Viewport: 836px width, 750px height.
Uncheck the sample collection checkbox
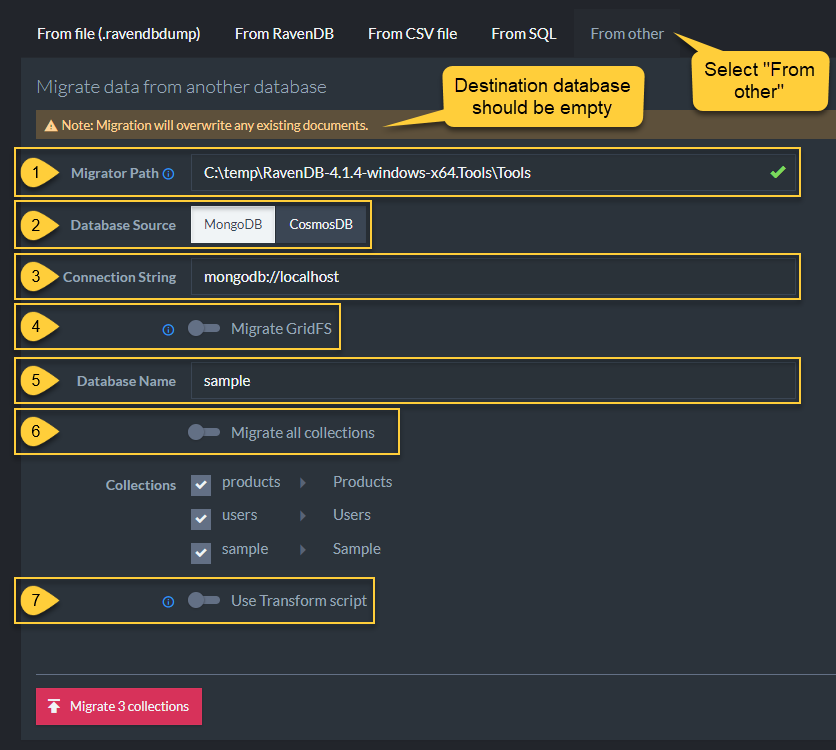click(x=201, y=553)
